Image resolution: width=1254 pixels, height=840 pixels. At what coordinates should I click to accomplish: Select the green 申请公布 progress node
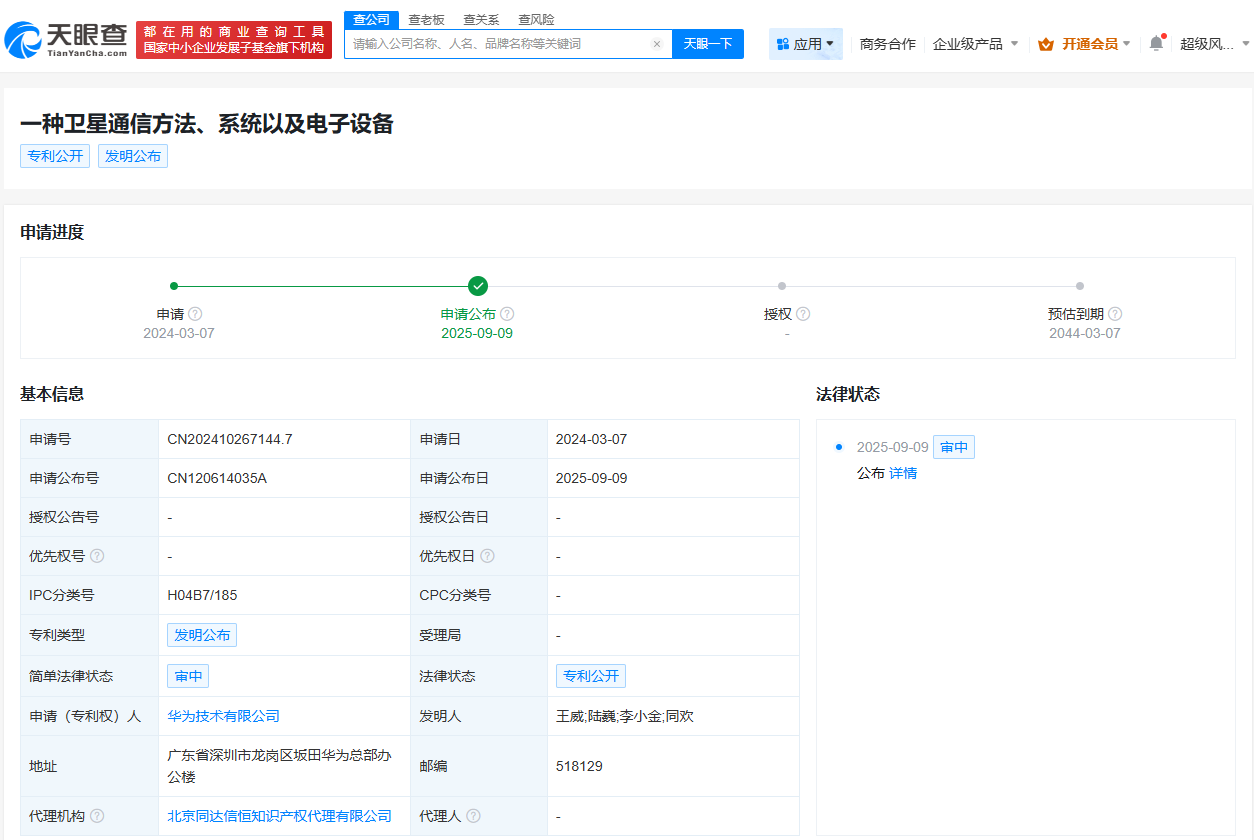478,285
